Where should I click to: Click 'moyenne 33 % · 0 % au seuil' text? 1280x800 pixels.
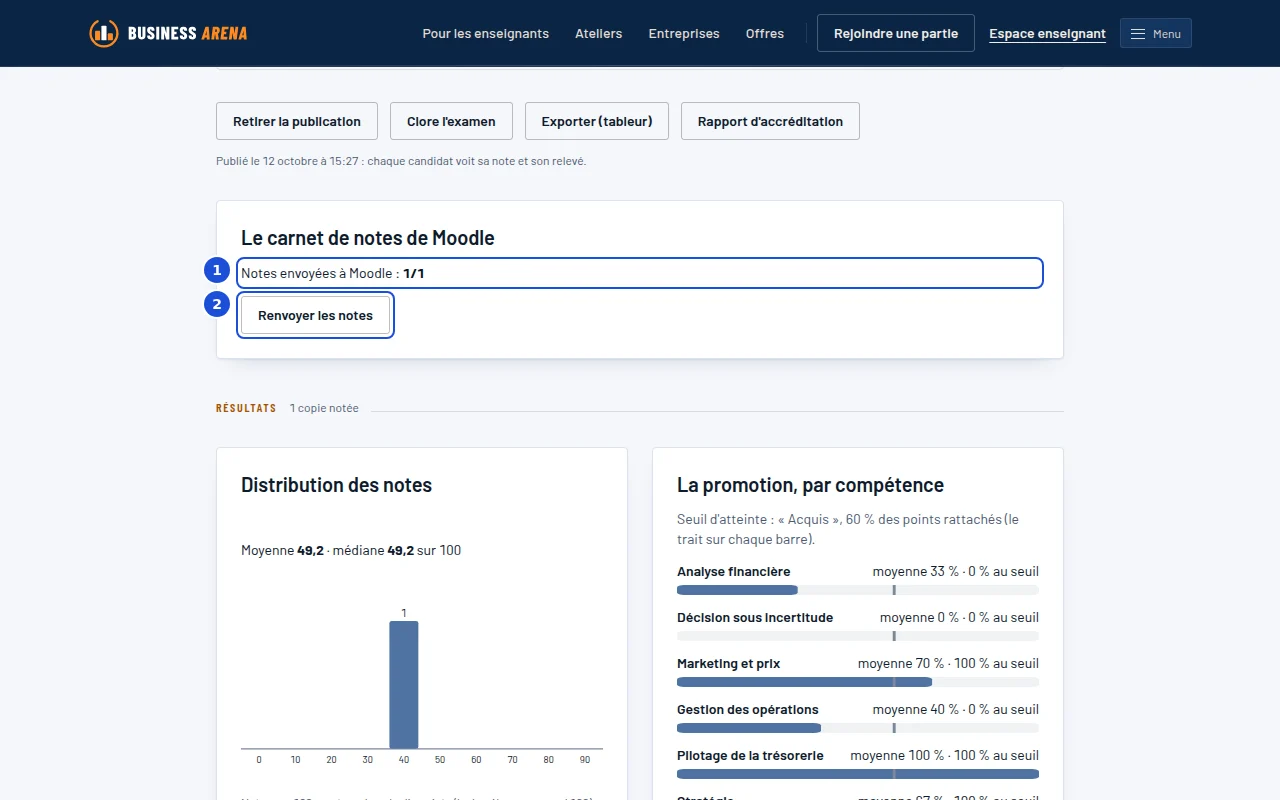point(956,571)
